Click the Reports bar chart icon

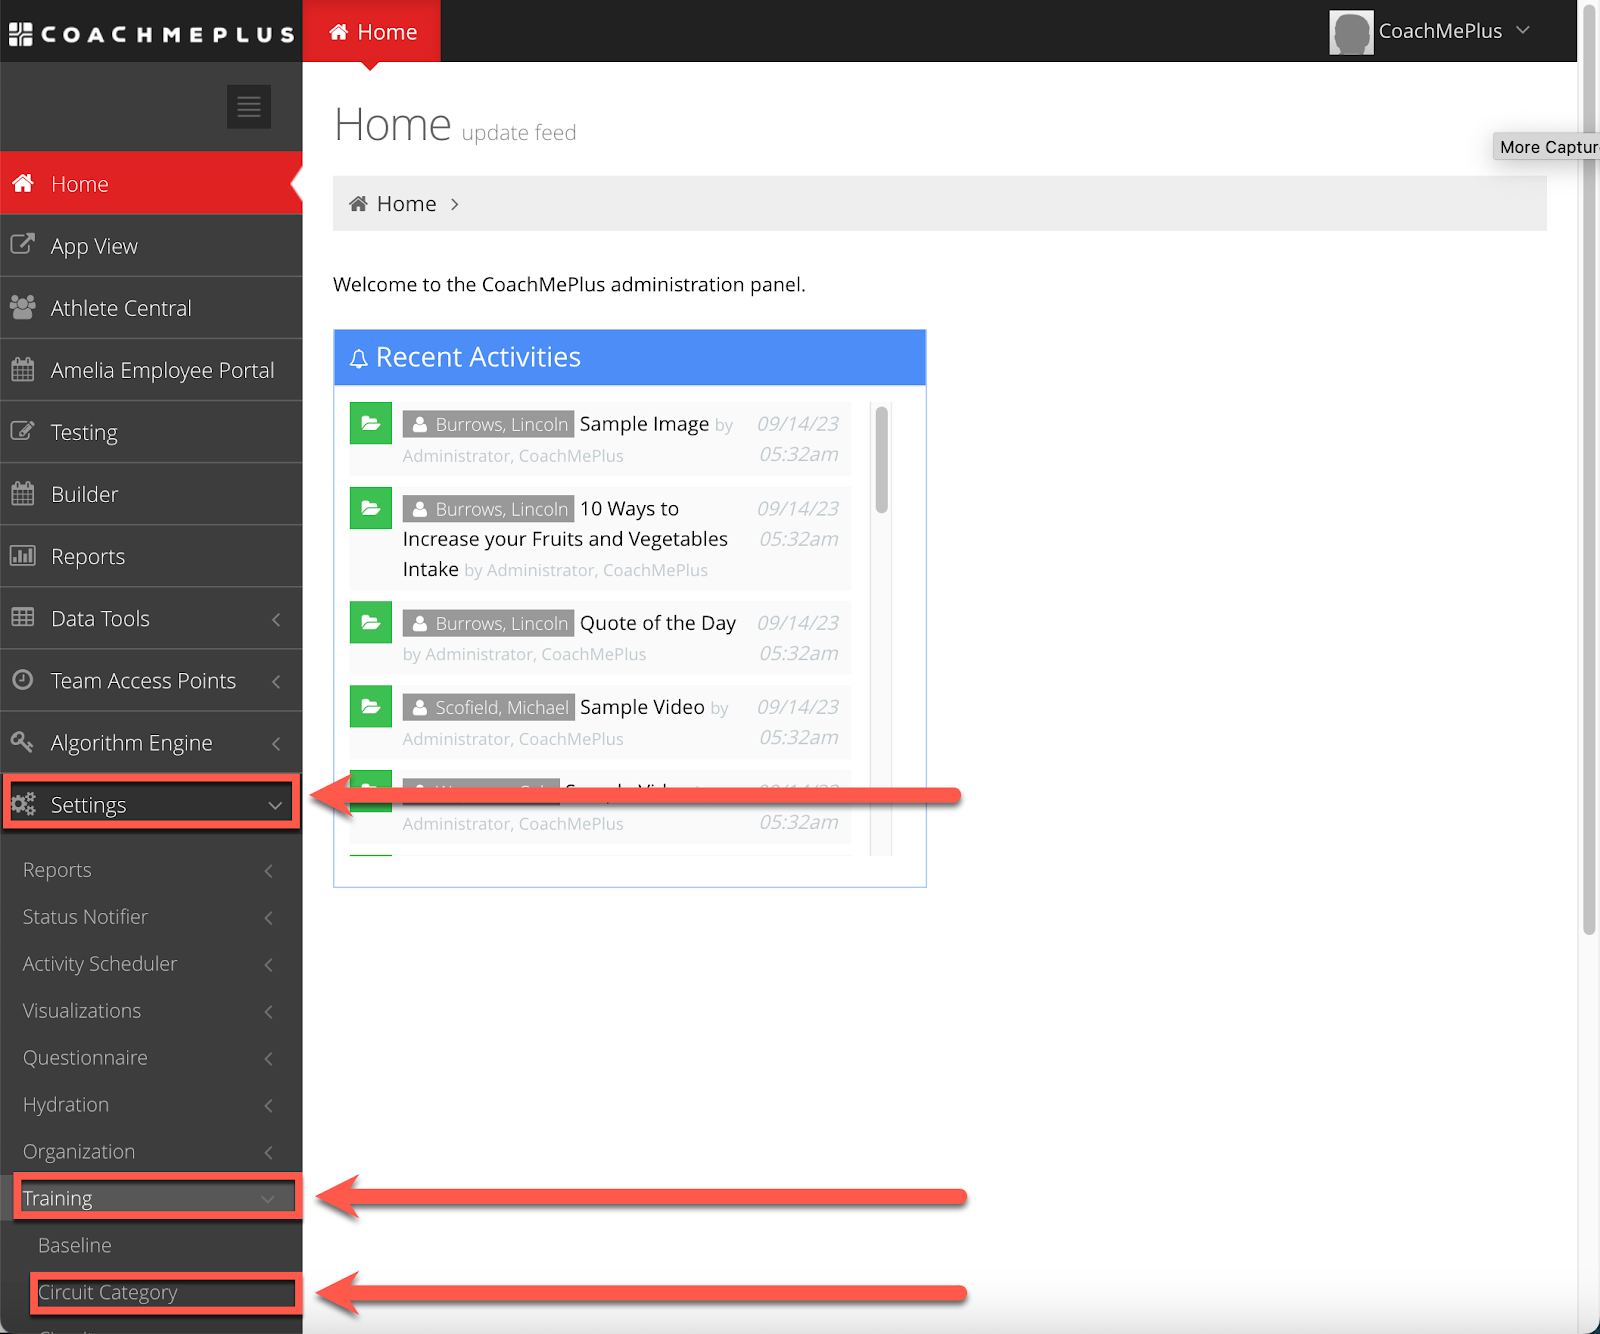coord(23,555)
